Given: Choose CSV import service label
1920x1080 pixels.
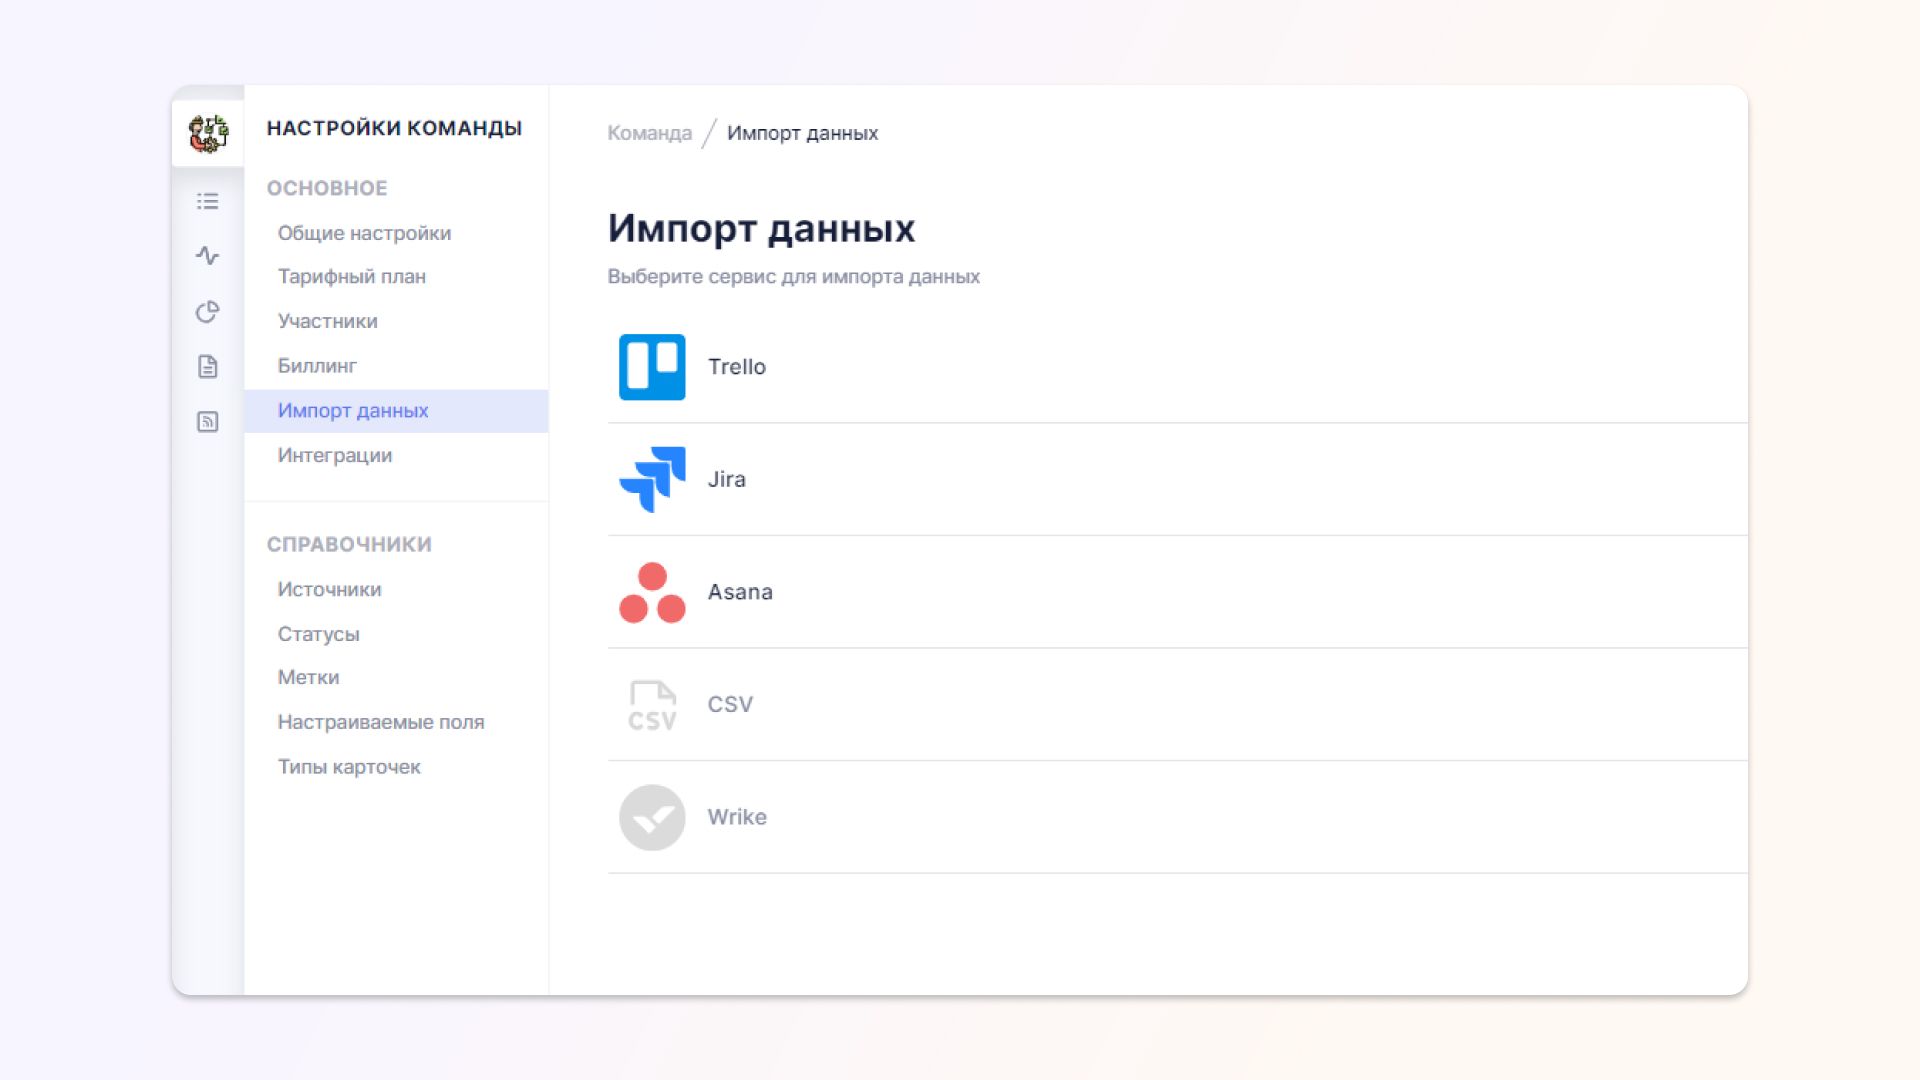Looking at the screenshot, I should pyautogui.click(x=730, y=705).
